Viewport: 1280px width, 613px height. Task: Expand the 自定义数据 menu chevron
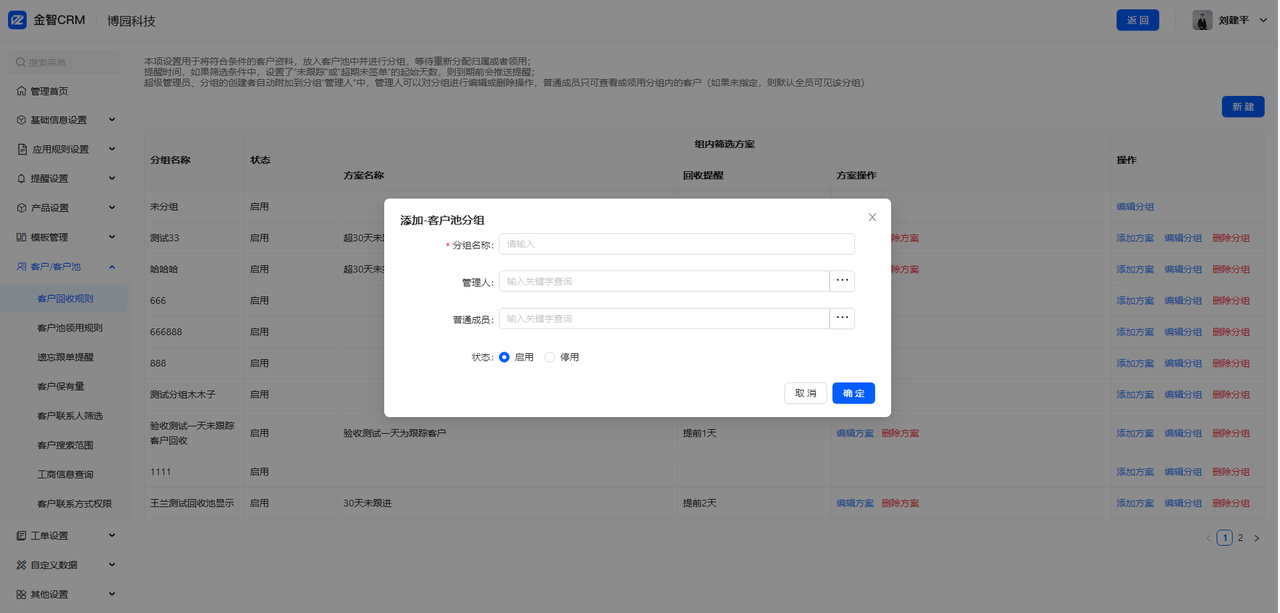tap(112, 565)
